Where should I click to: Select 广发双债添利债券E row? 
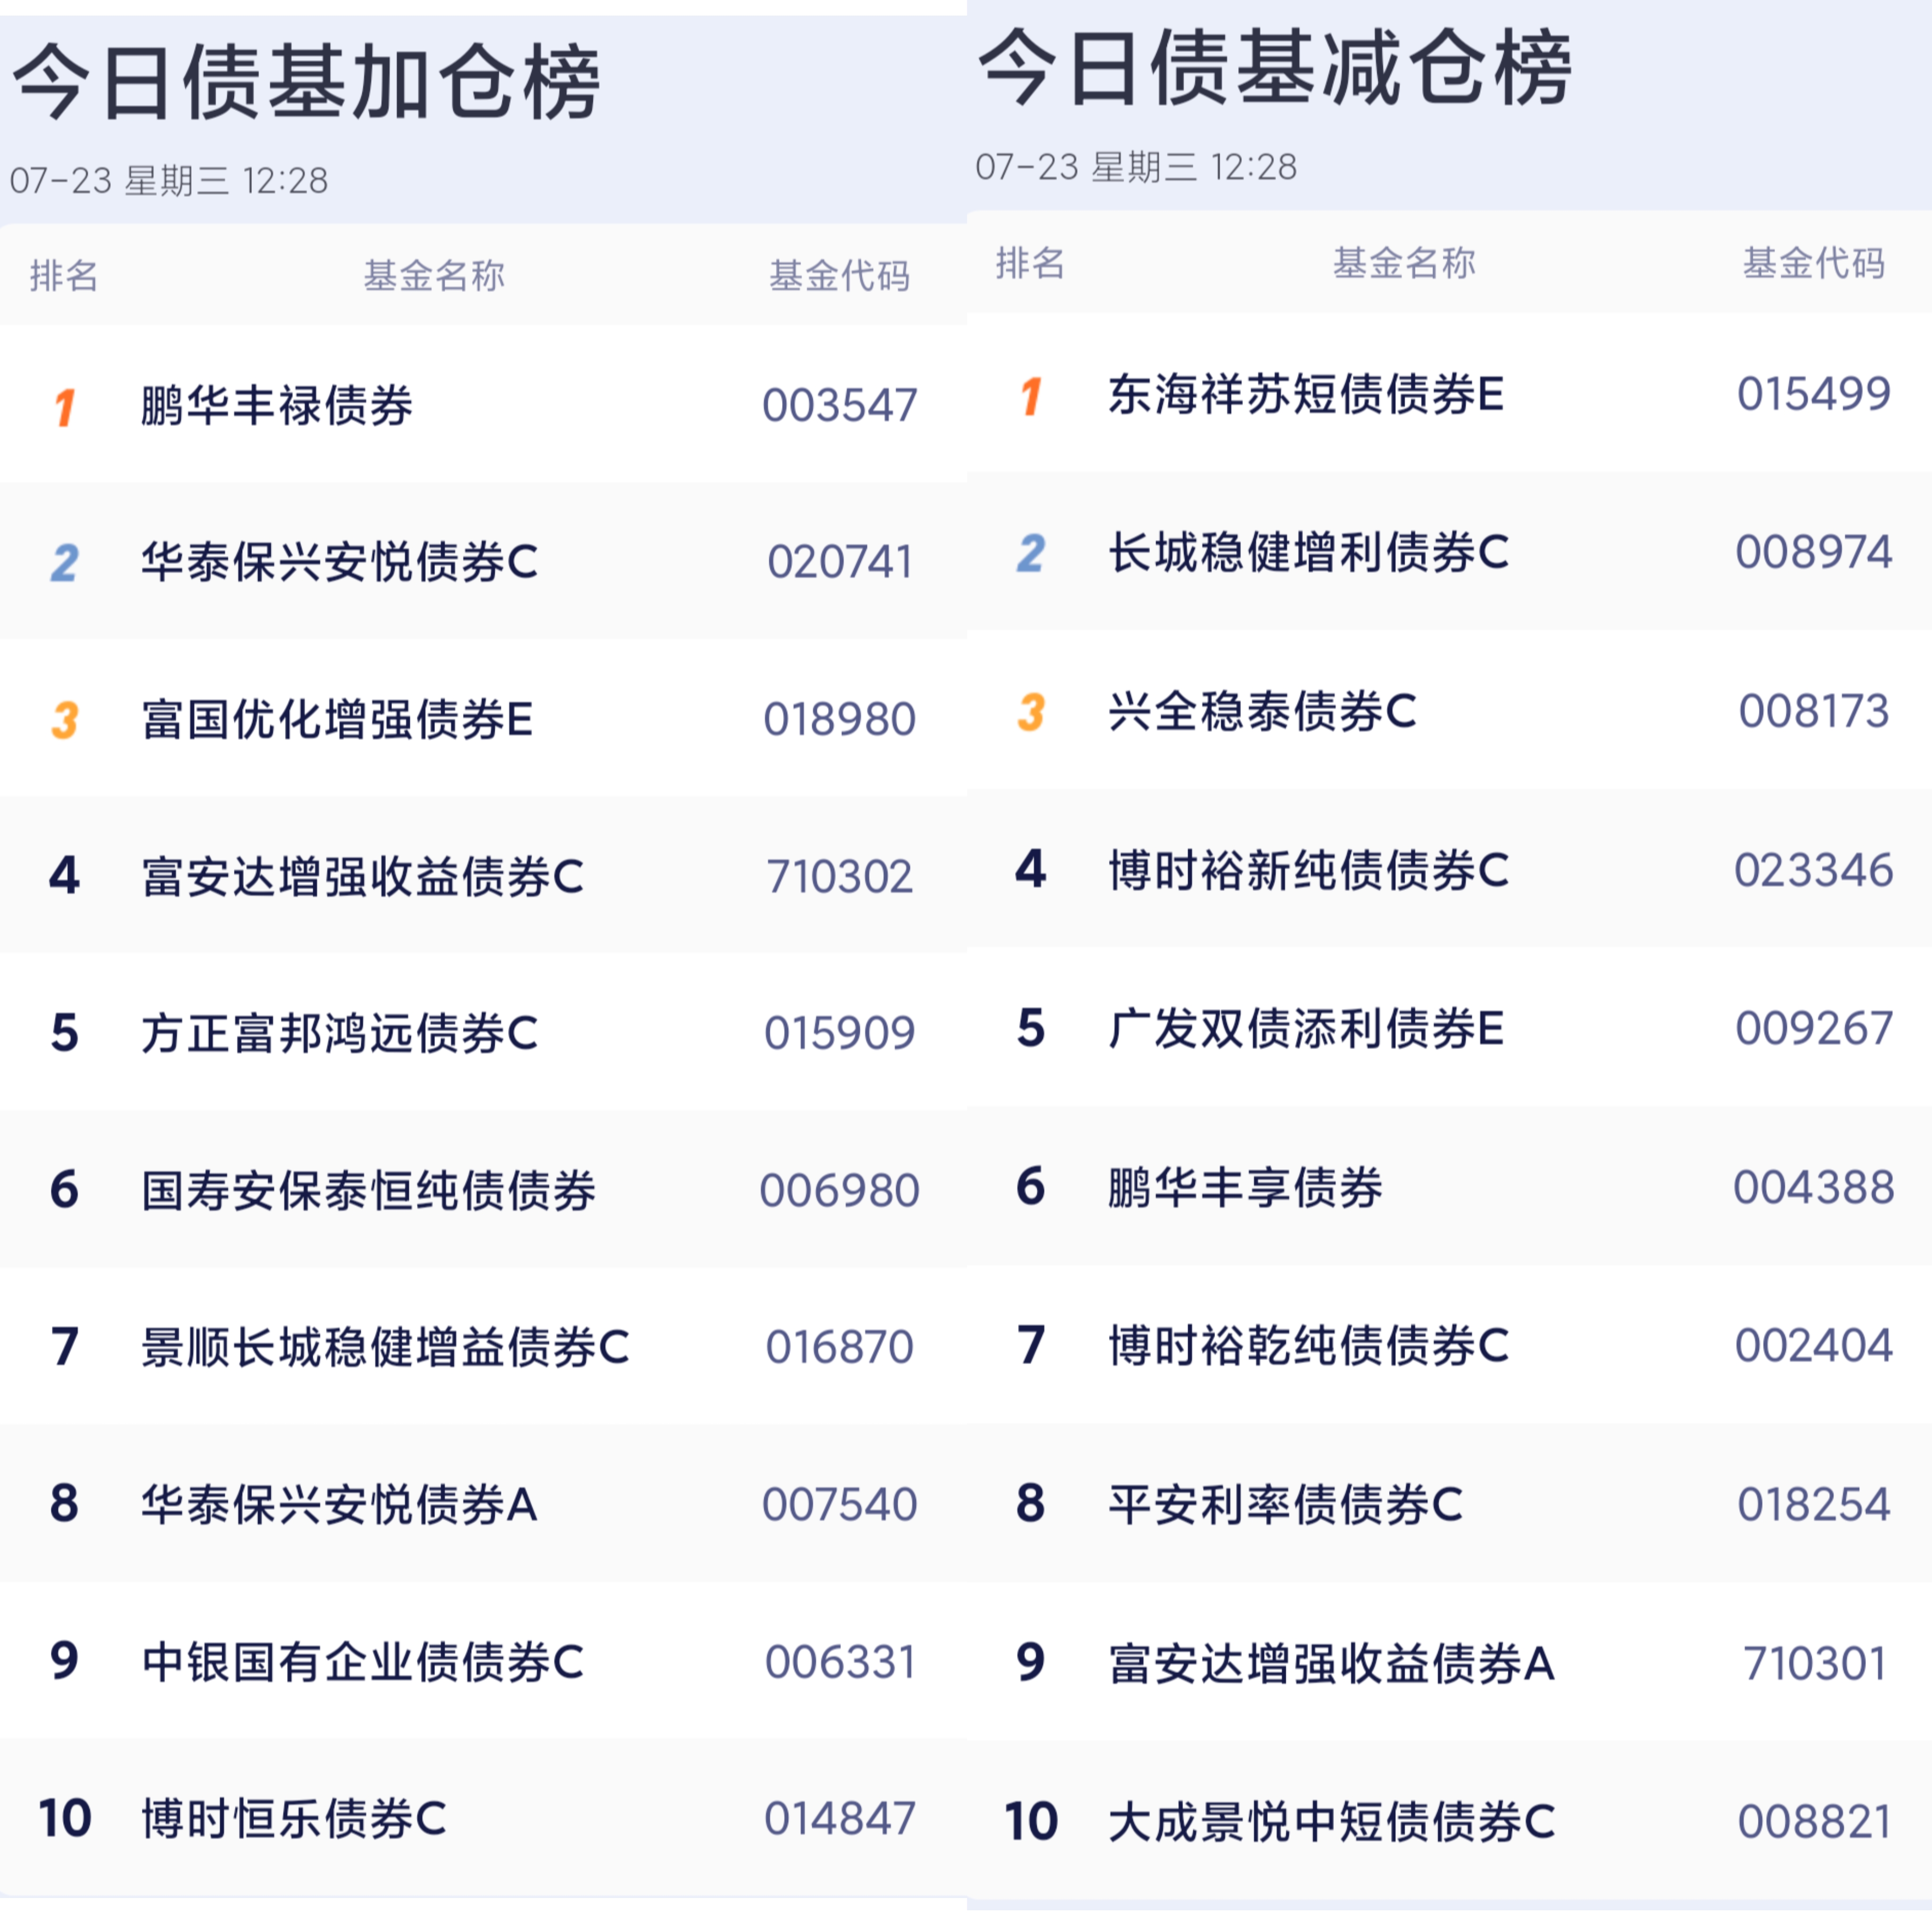coord(1449,1028)
